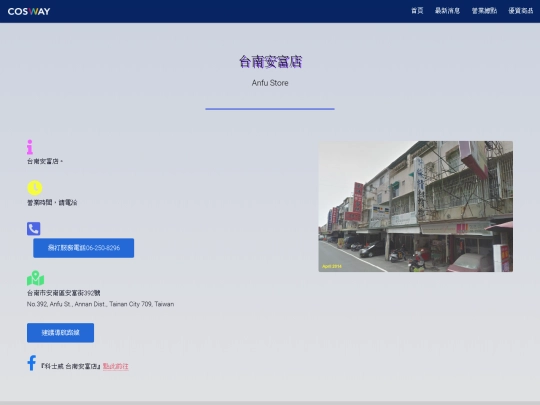540x405 pixels.
Task: Click the Facebook icon
Action: click(x=32, y=363)
